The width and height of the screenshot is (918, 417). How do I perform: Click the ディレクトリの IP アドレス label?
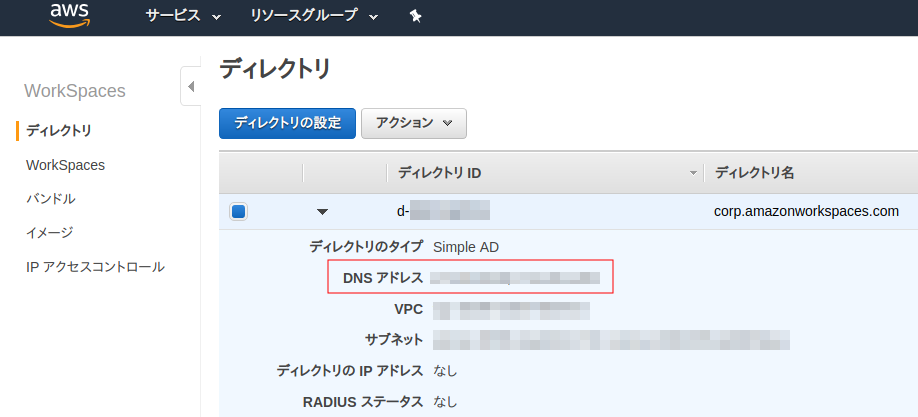point(350,371)
